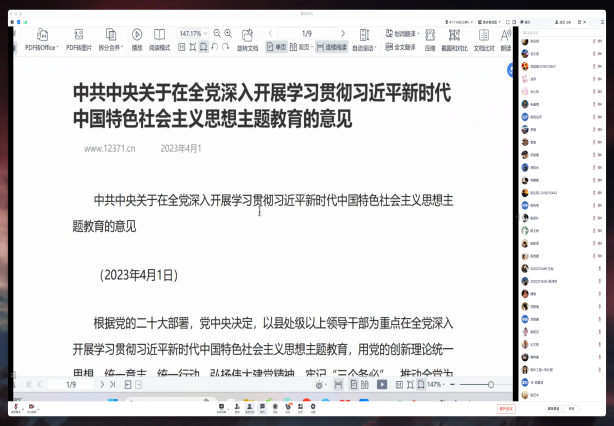Enable 连续阅读 continuous reading mode
The width and height of the screenshot is (614, 426).
333,47
